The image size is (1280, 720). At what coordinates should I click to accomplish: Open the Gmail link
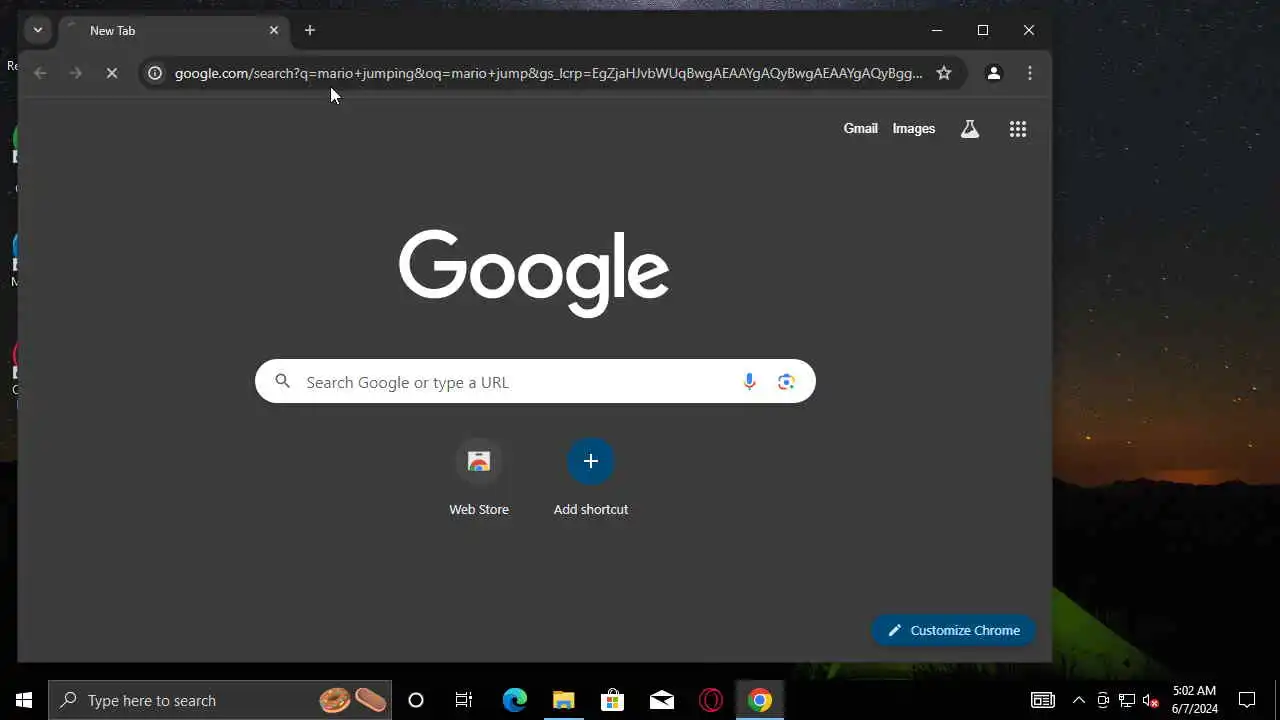click(x=861, y=128)
